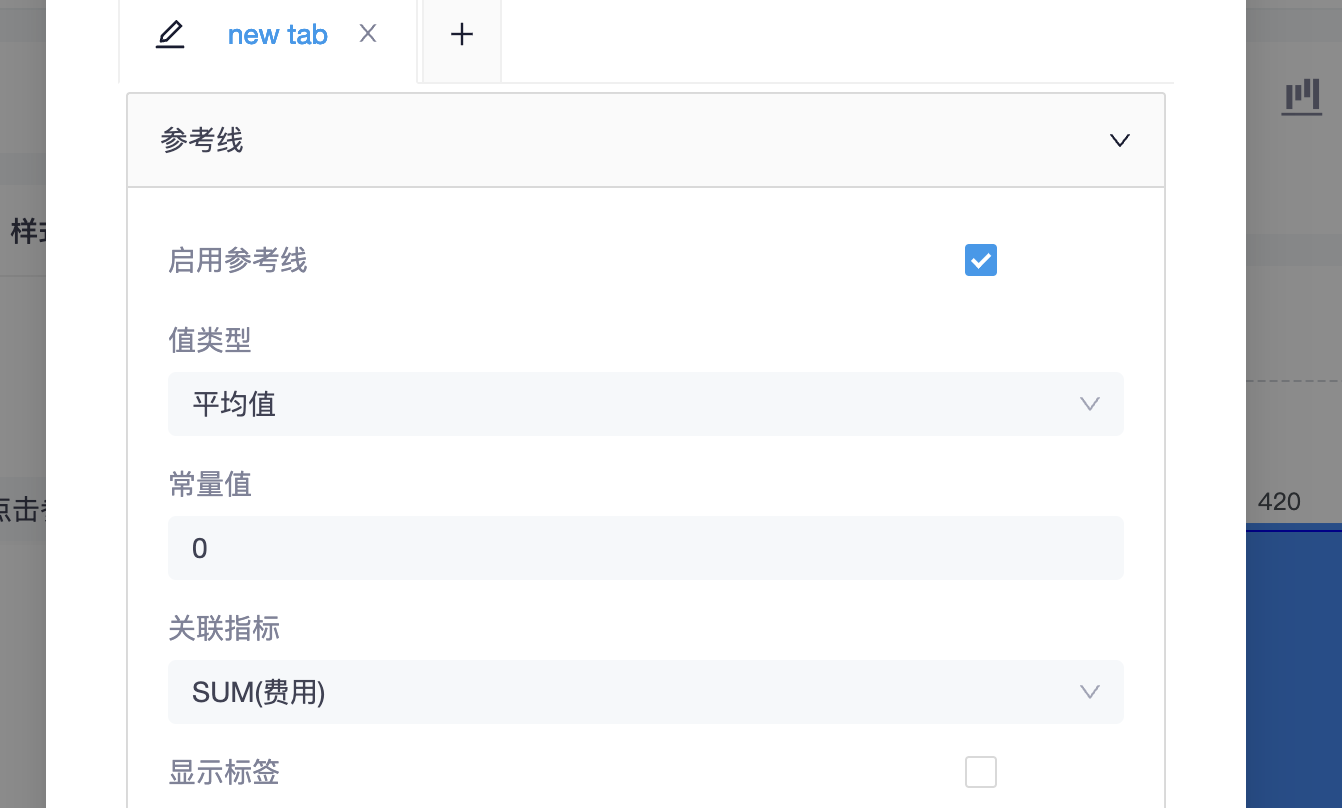1342x808 pixels.
Task: Click the 启用参考线 text label
Action: point(238,260)
